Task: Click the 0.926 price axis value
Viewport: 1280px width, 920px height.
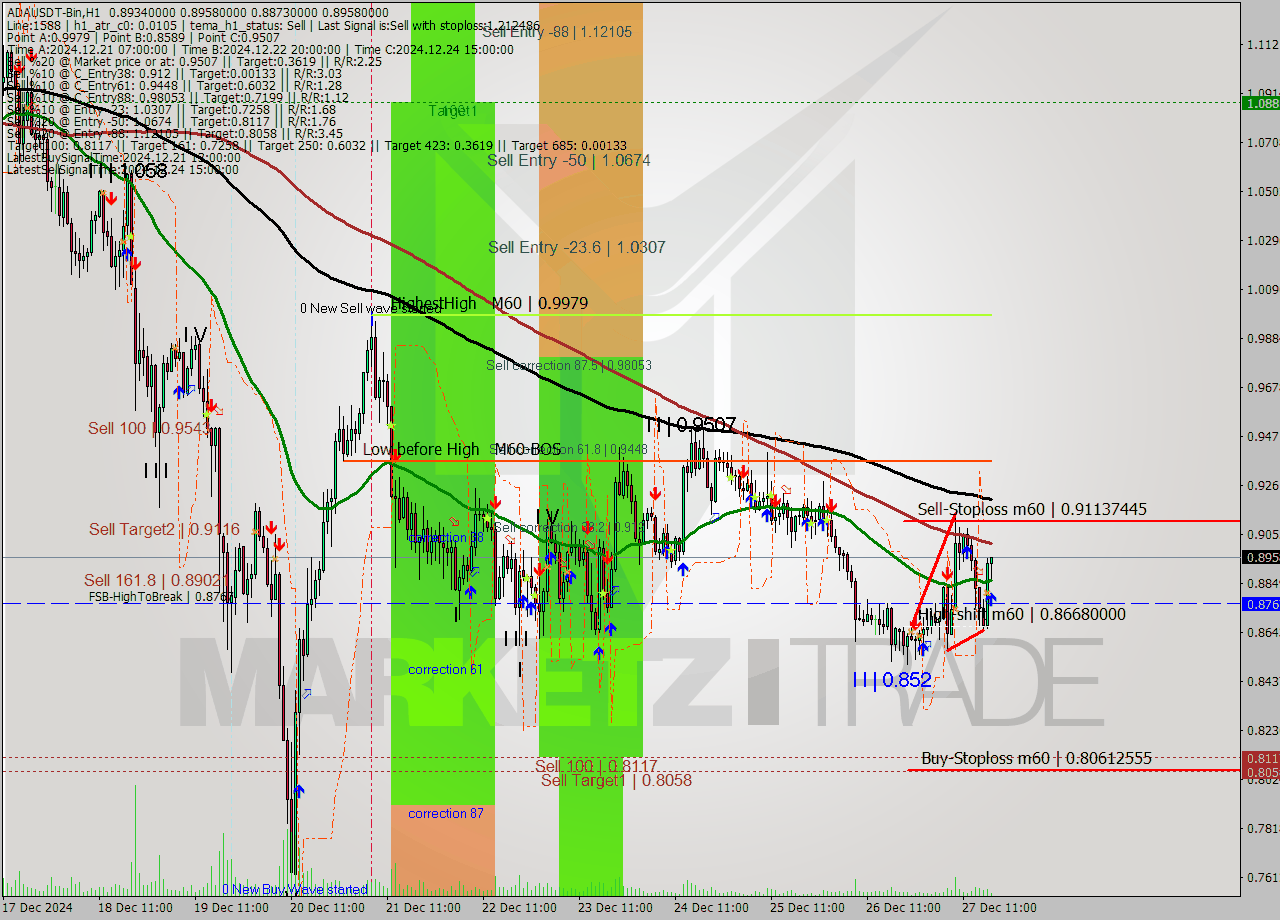Action: (x=1262, y=486)
